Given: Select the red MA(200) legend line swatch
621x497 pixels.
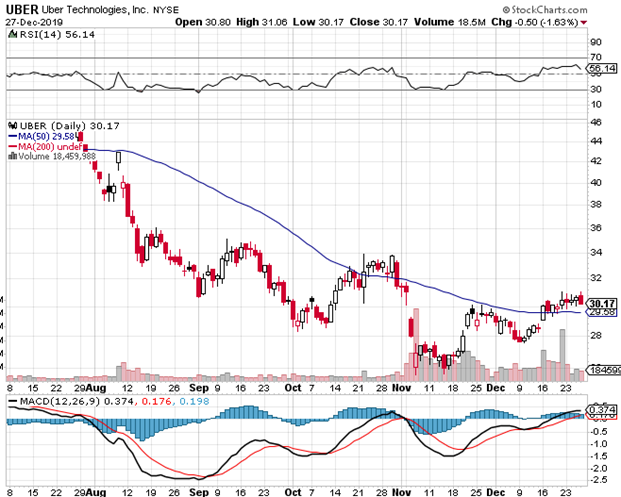Looking at the screenshot, I should pyautogui.click(x=12, y=145).
